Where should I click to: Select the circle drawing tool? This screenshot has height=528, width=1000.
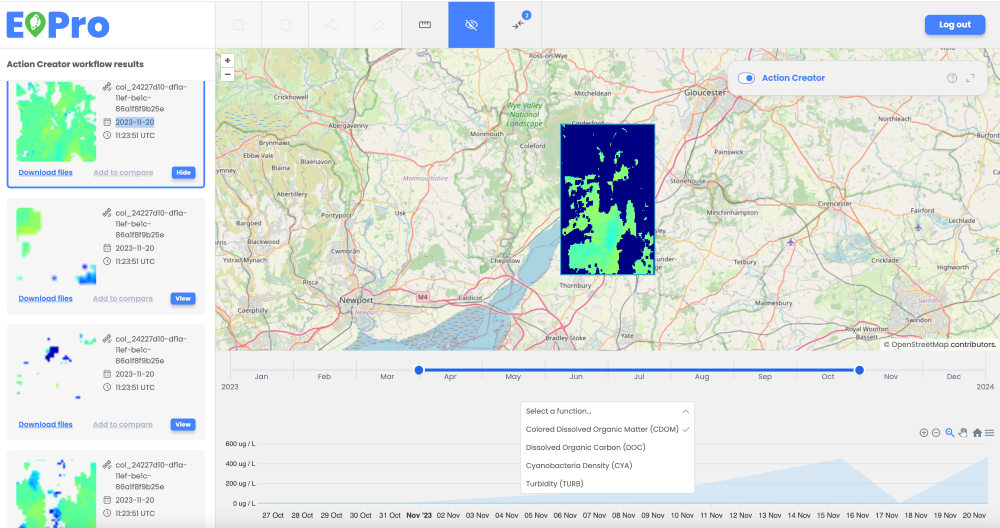click(284, 24)
